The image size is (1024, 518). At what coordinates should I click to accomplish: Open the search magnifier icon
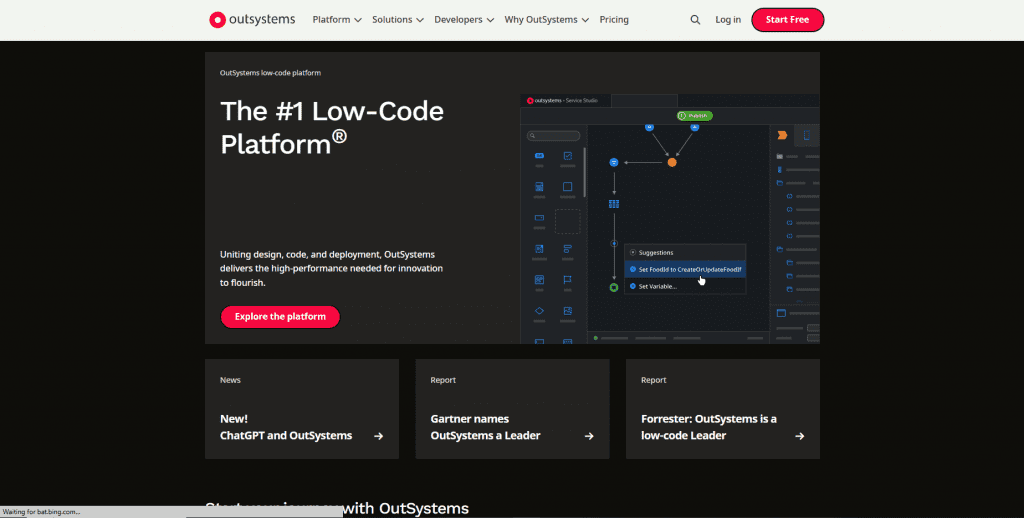[x=695, y=20]
